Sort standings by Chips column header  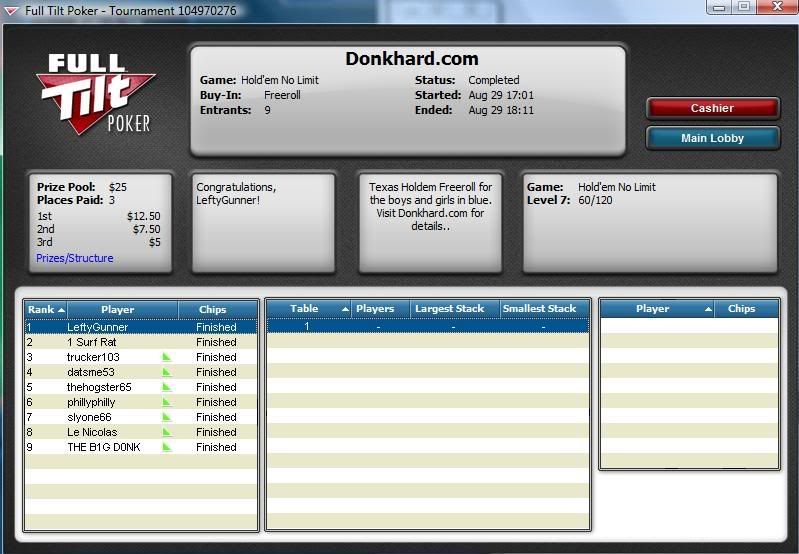tap(218, 309)
